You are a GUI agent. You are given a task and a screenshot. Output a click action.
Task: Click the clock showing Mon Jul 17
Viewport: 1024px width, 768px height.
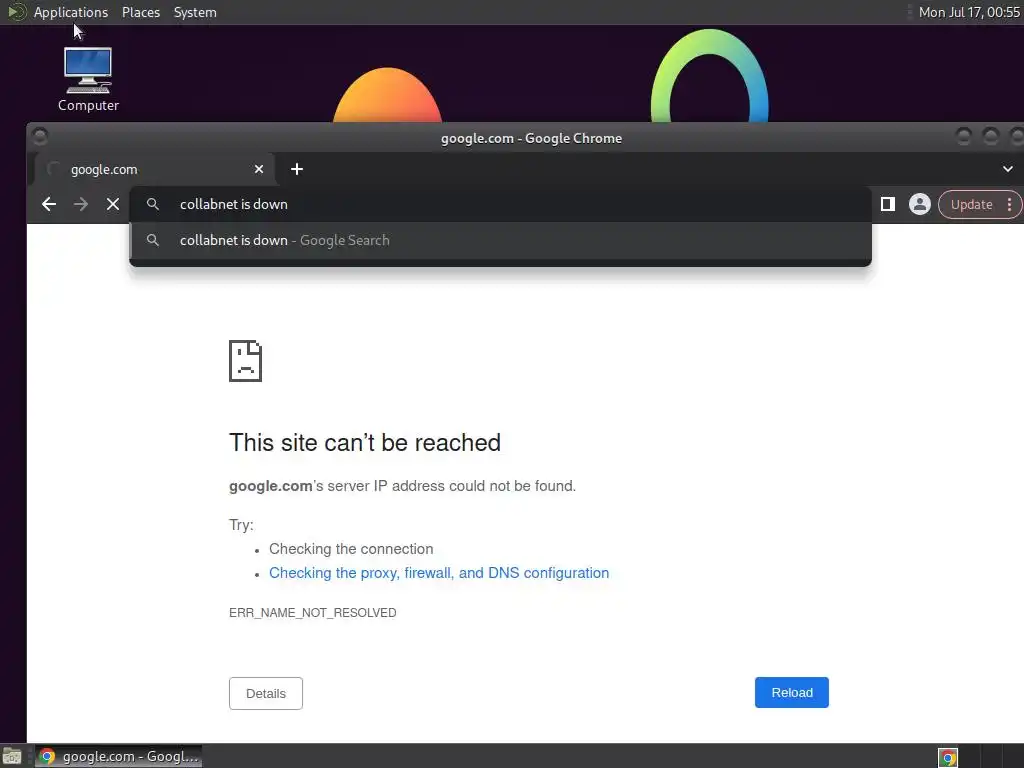(969, 12)
